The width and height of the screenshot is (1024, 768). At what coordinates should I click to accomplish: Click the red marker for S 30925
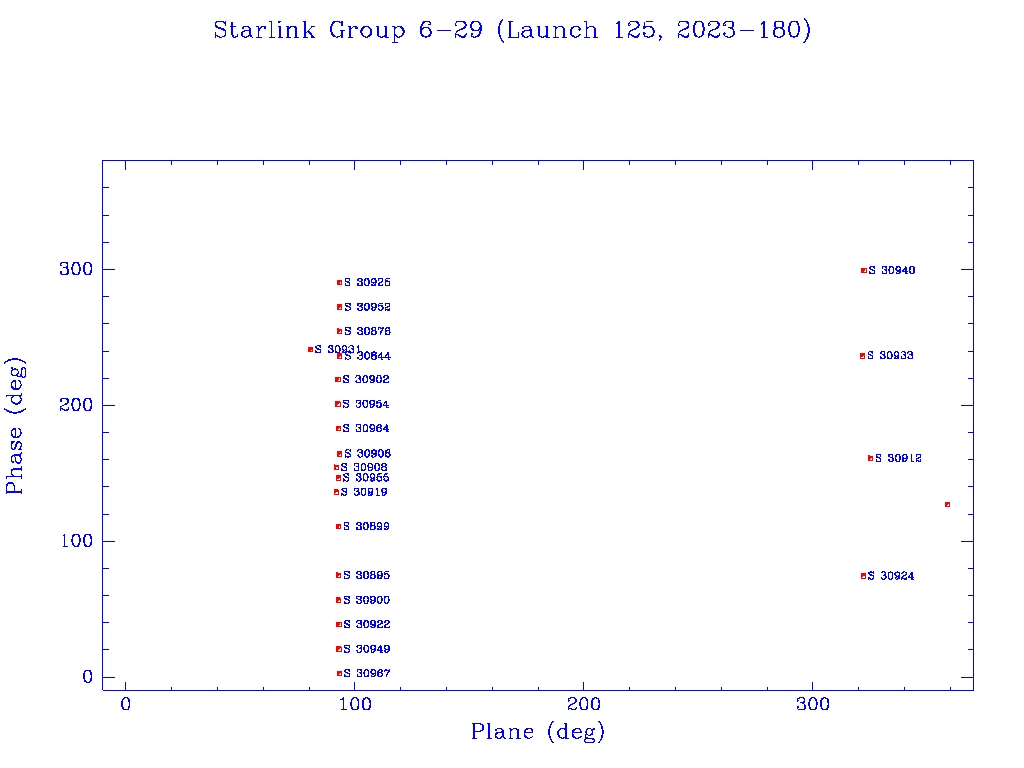point(339,283)
